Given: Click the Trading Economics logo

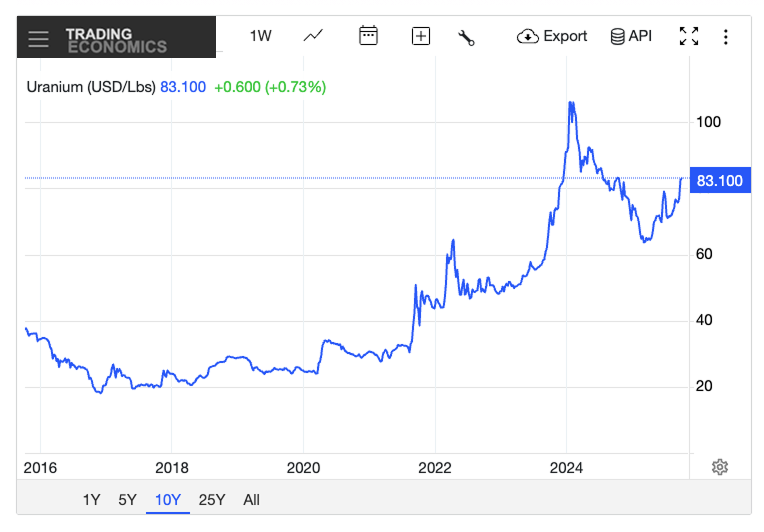Looking at the screenshot, I should pos(116,40).
